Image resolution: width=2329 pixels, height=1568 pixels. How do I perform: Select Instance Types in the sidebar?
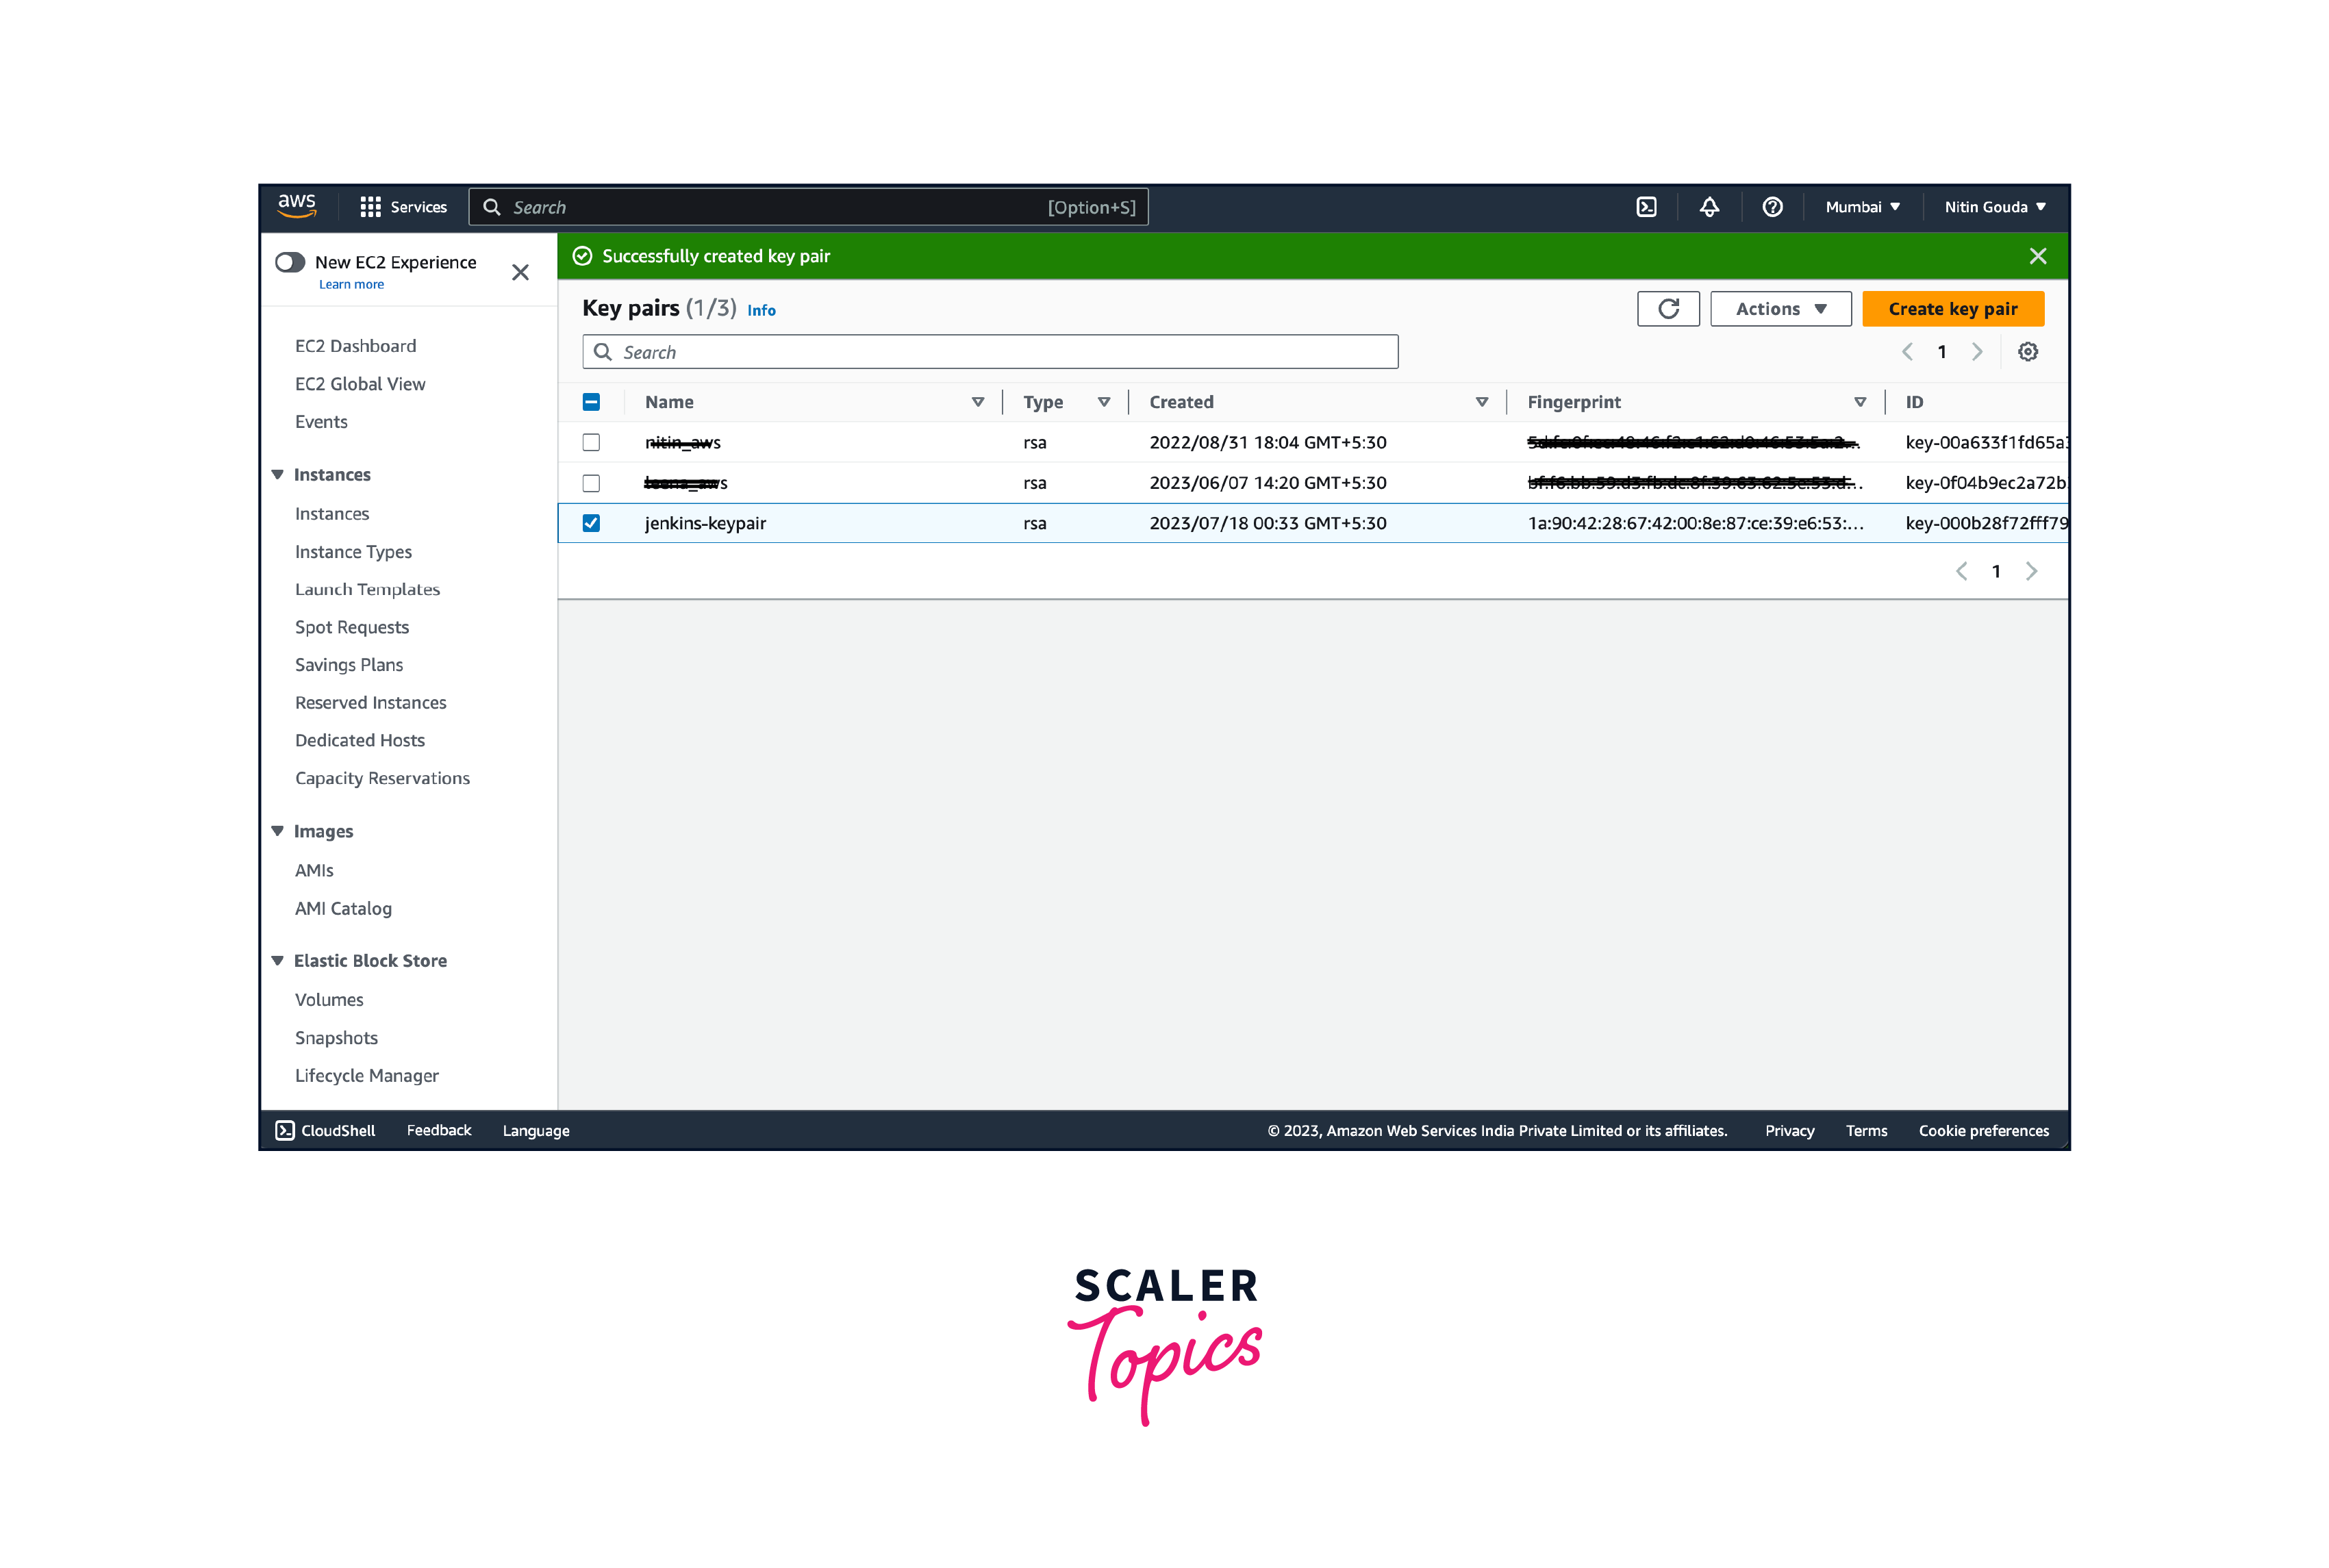352,551
